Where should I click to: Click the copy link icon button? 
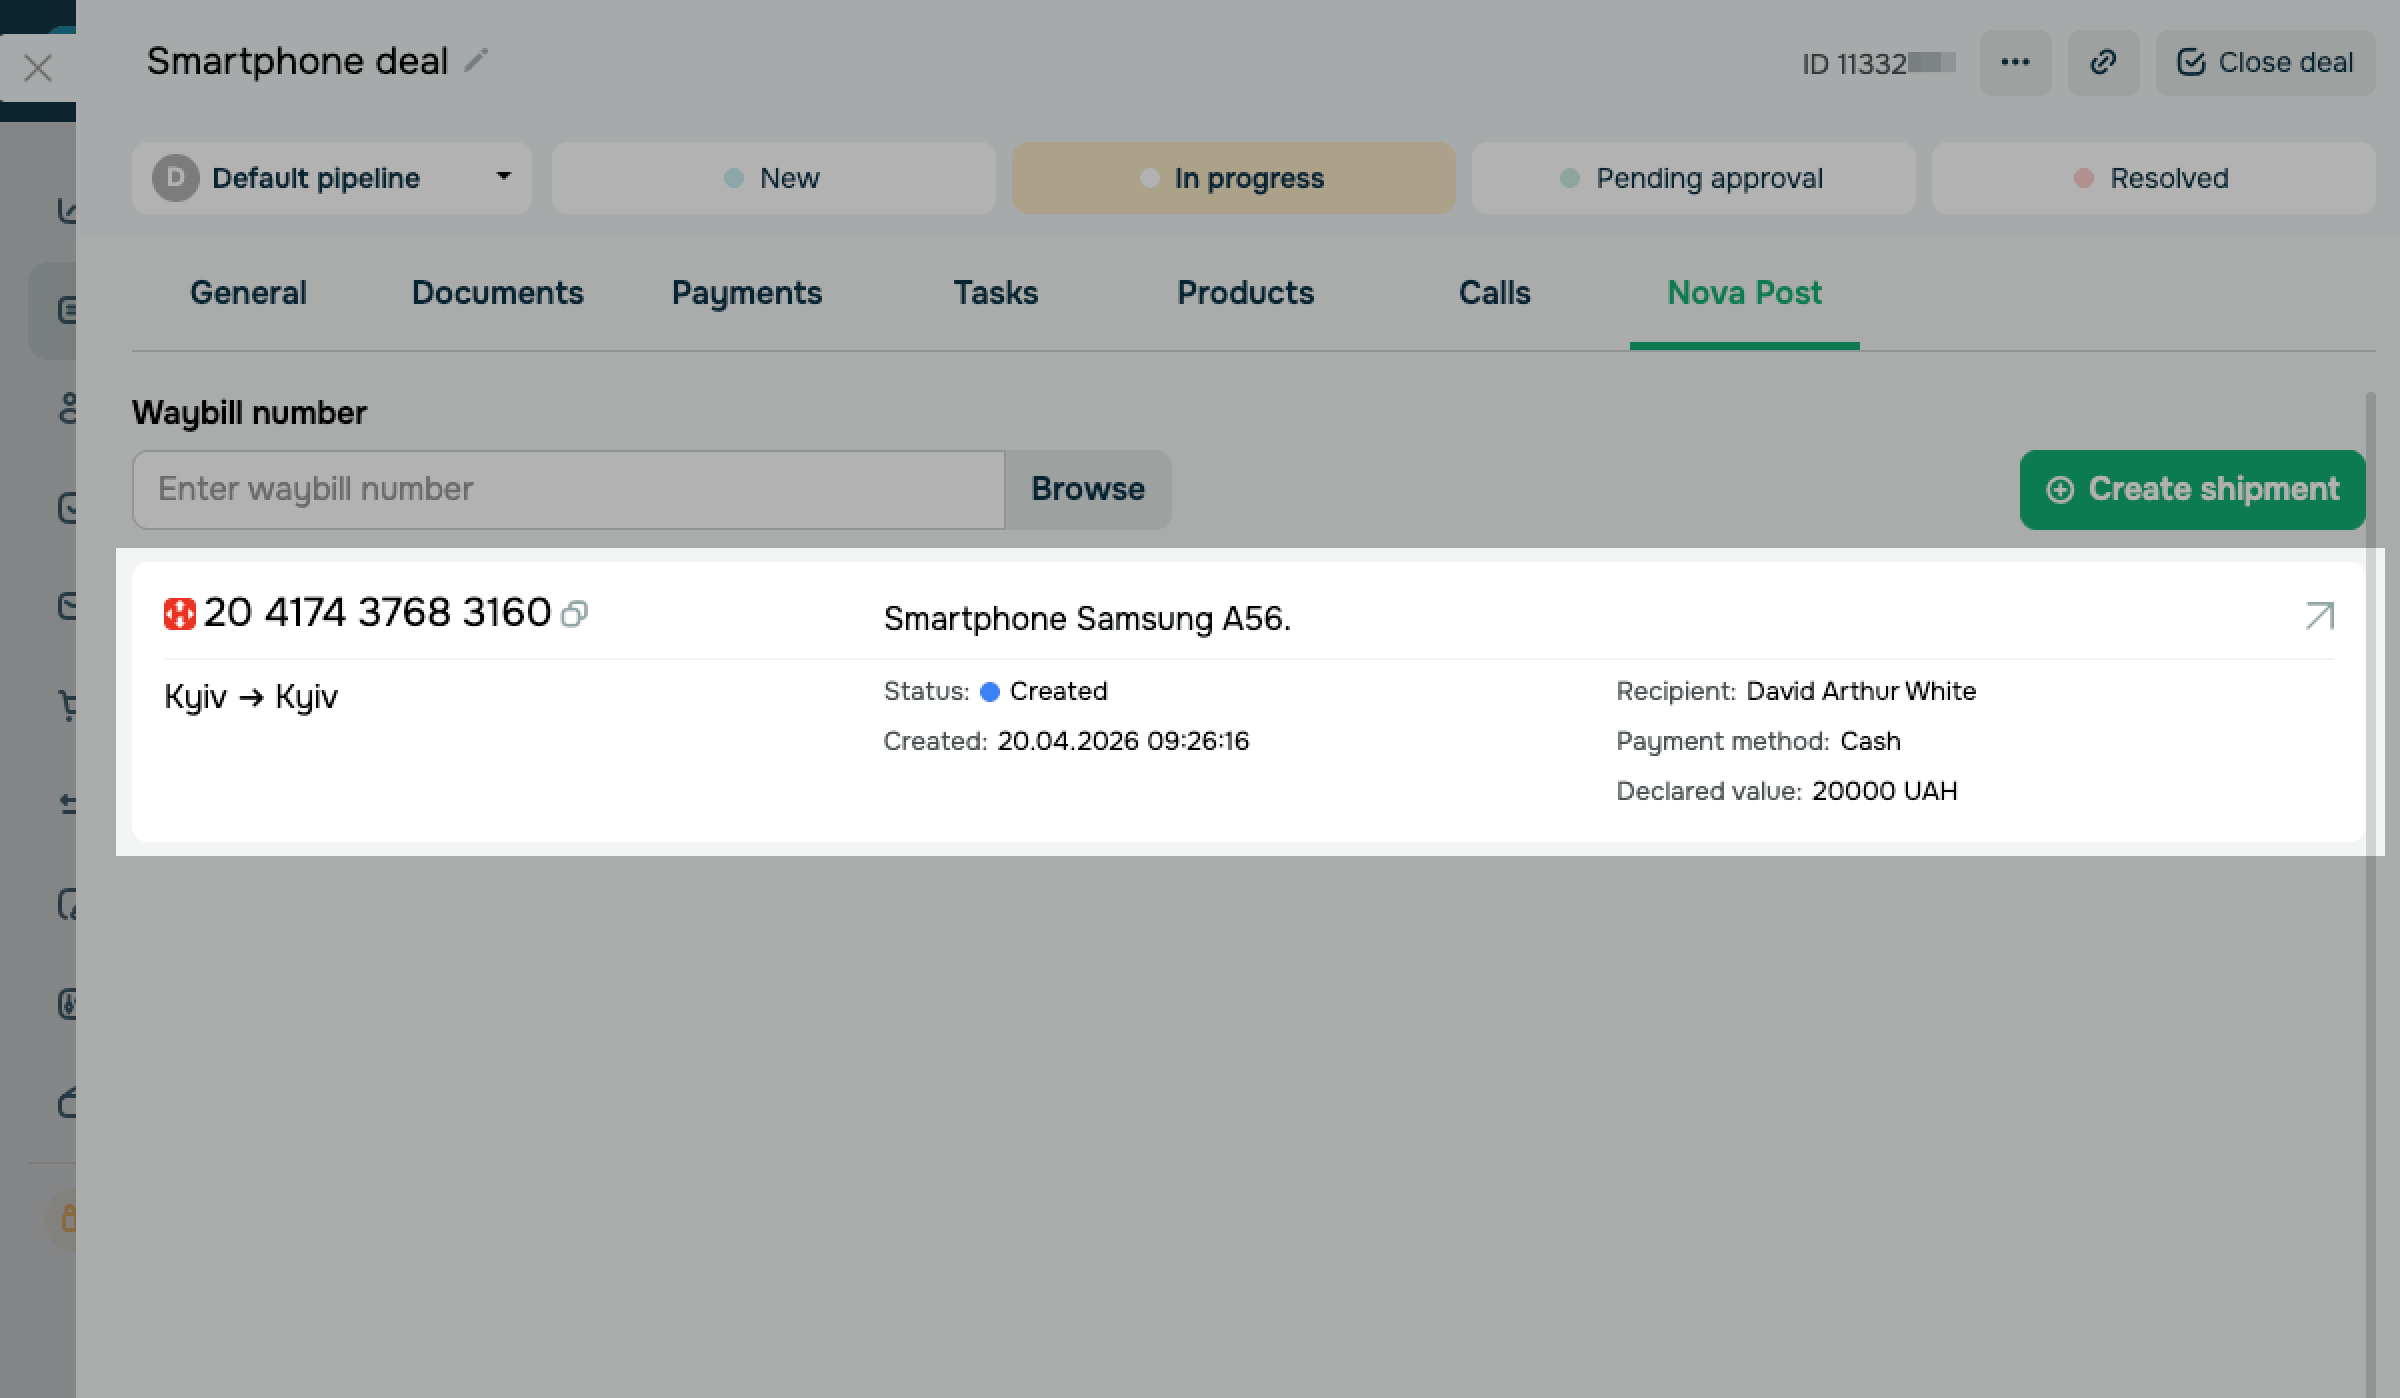(2102, 63)
